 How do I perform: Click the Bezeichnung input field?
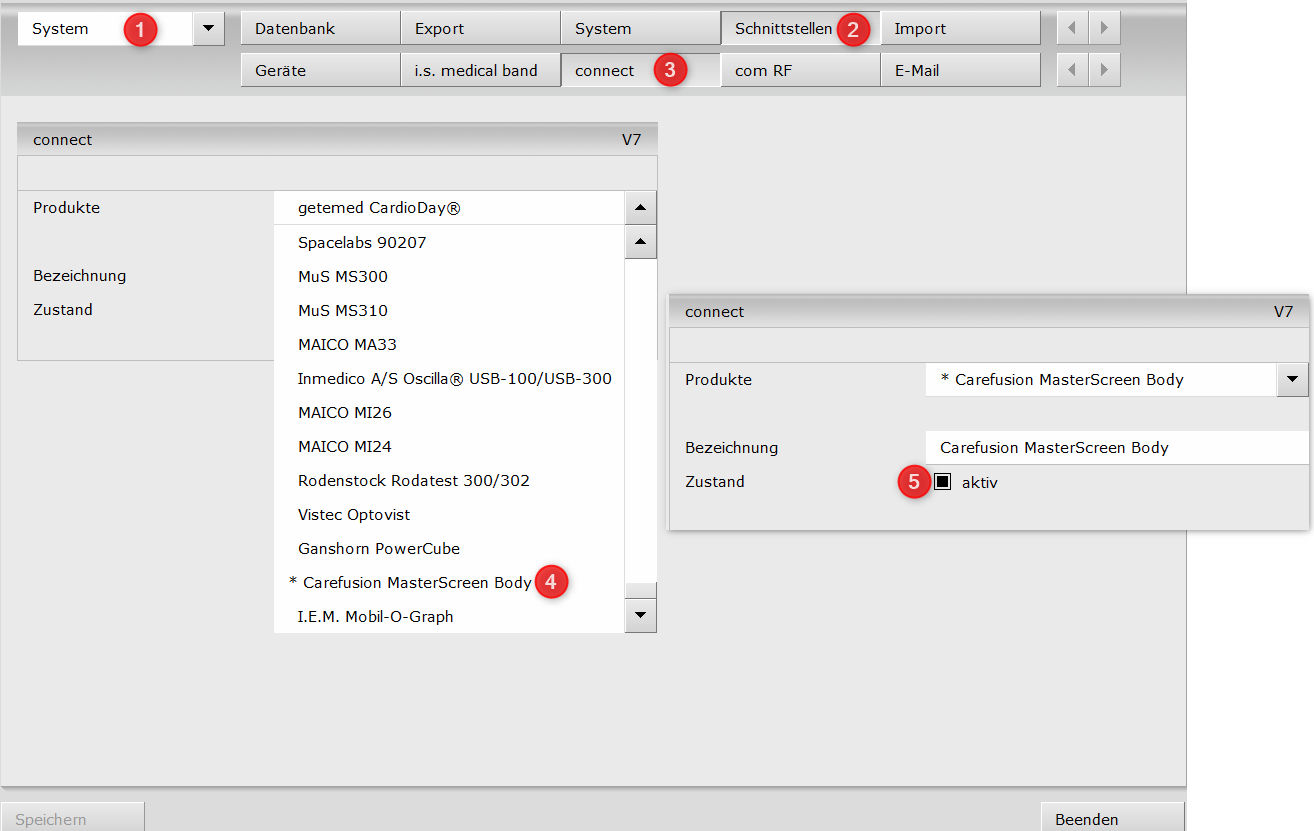coord(1117,448)
